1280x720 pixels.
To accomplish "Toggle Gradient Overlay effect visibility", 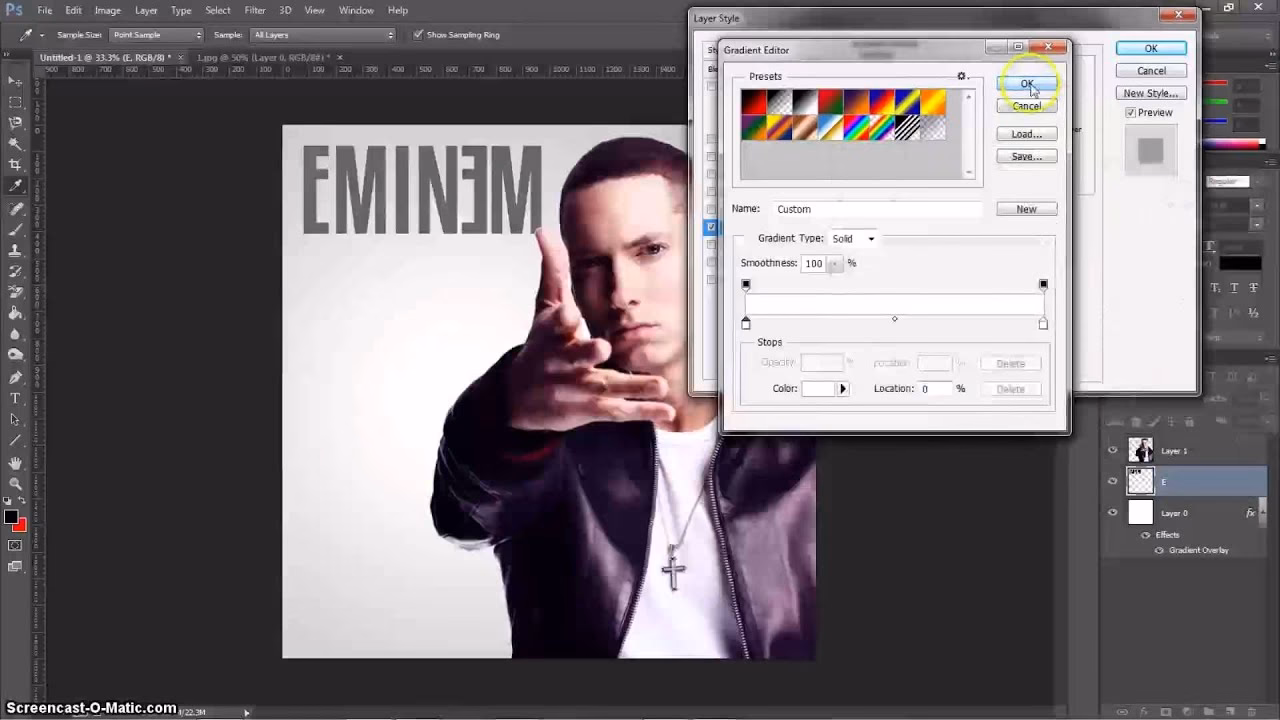I will pos(1159,550).
